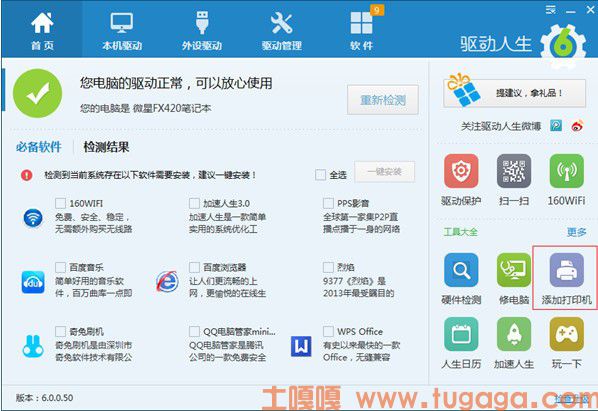This screenshot has height=411, width=598.
Task: Enable the WPS Office checkbox
Action: pos(328,331)
